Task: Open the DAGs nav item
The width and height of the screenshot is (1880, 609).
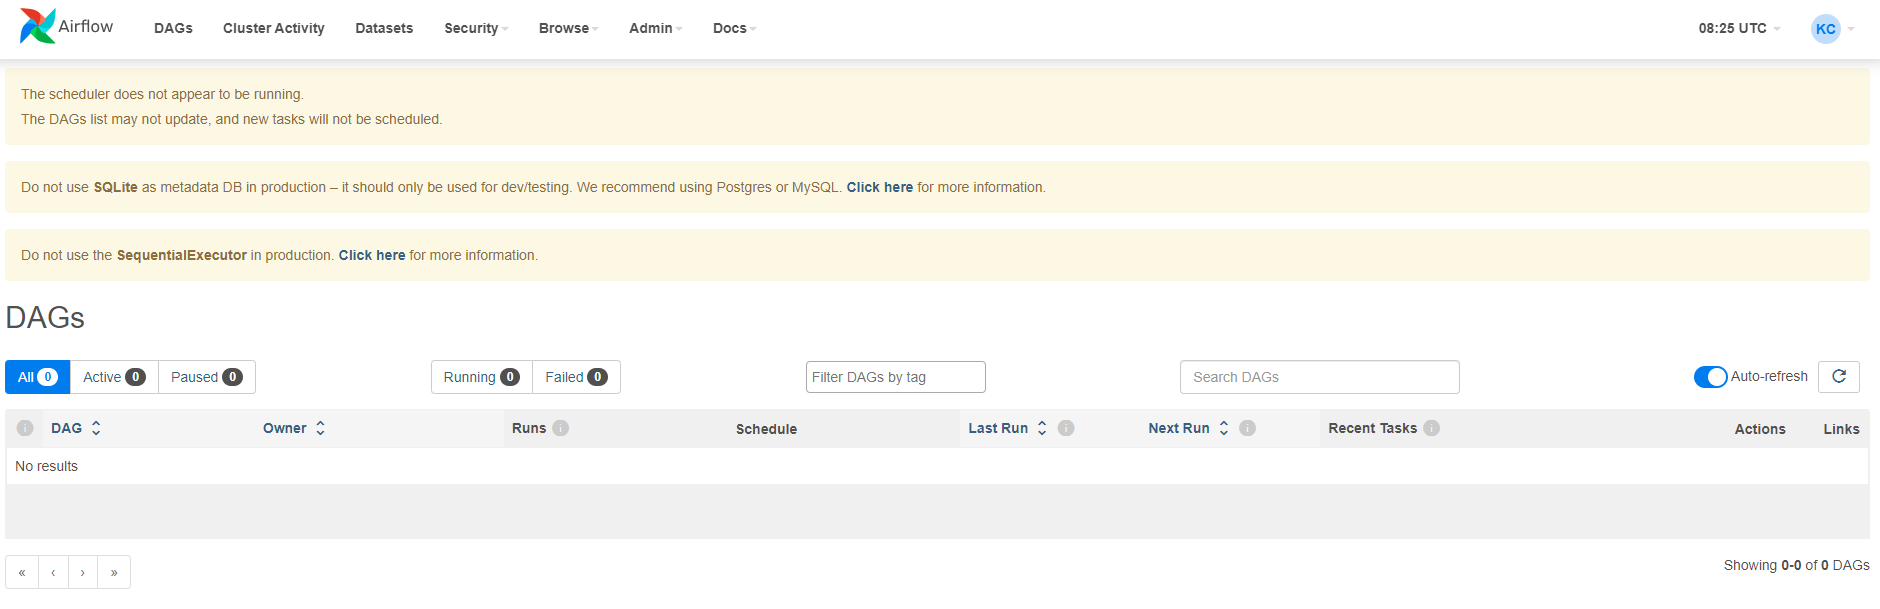Action: click(x=173, y=28)
